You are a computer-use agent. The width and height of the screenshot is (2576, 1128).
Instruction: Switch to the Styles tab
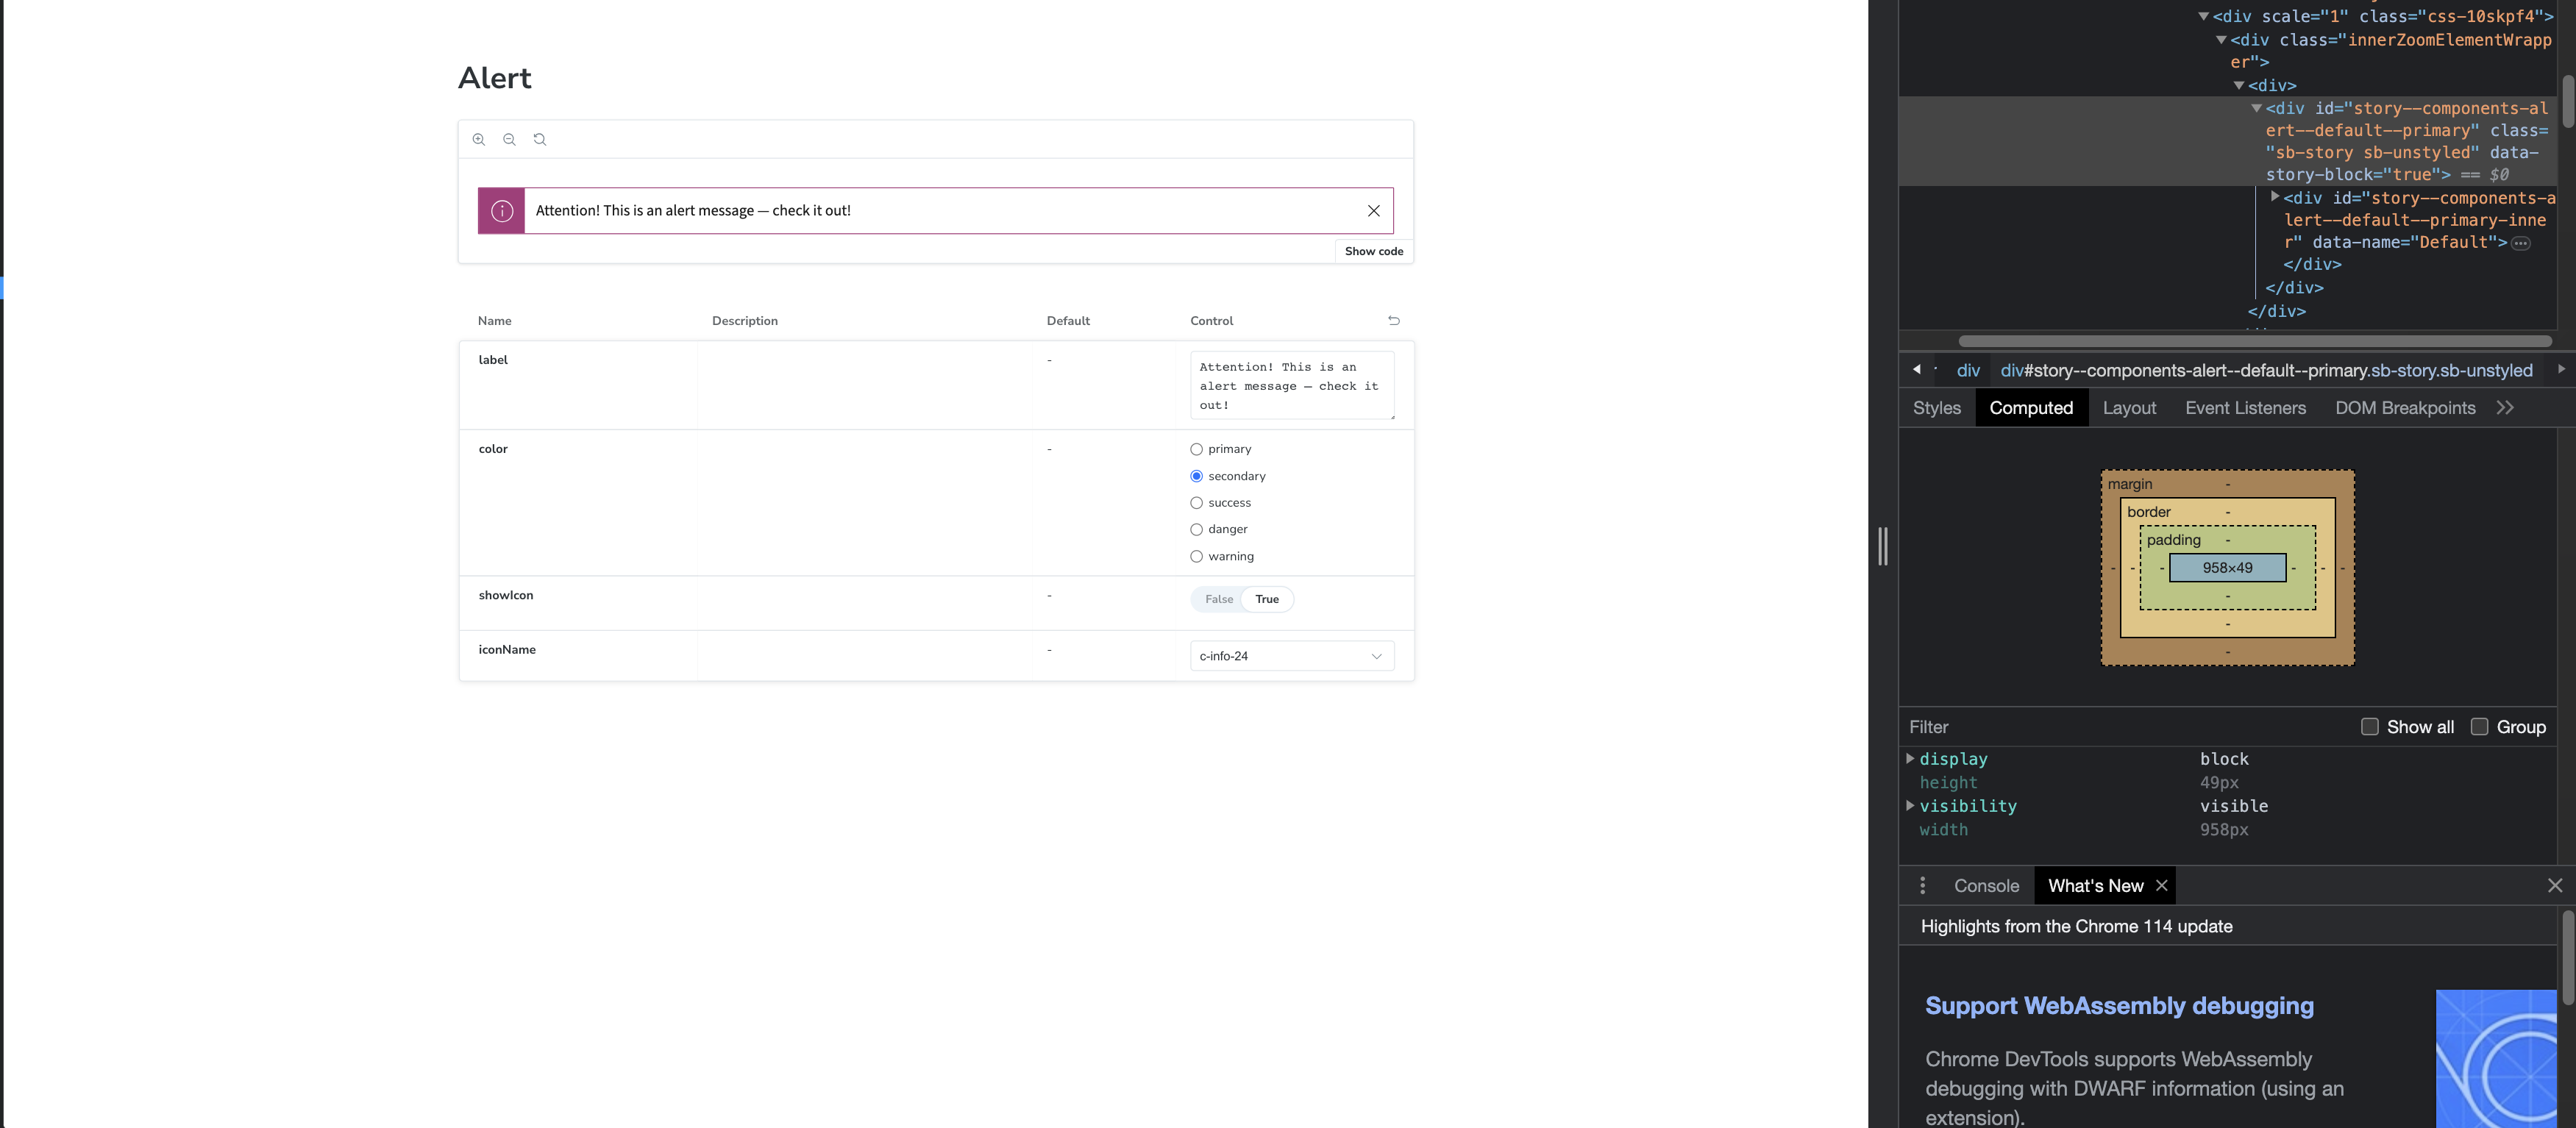(1936, 407)
